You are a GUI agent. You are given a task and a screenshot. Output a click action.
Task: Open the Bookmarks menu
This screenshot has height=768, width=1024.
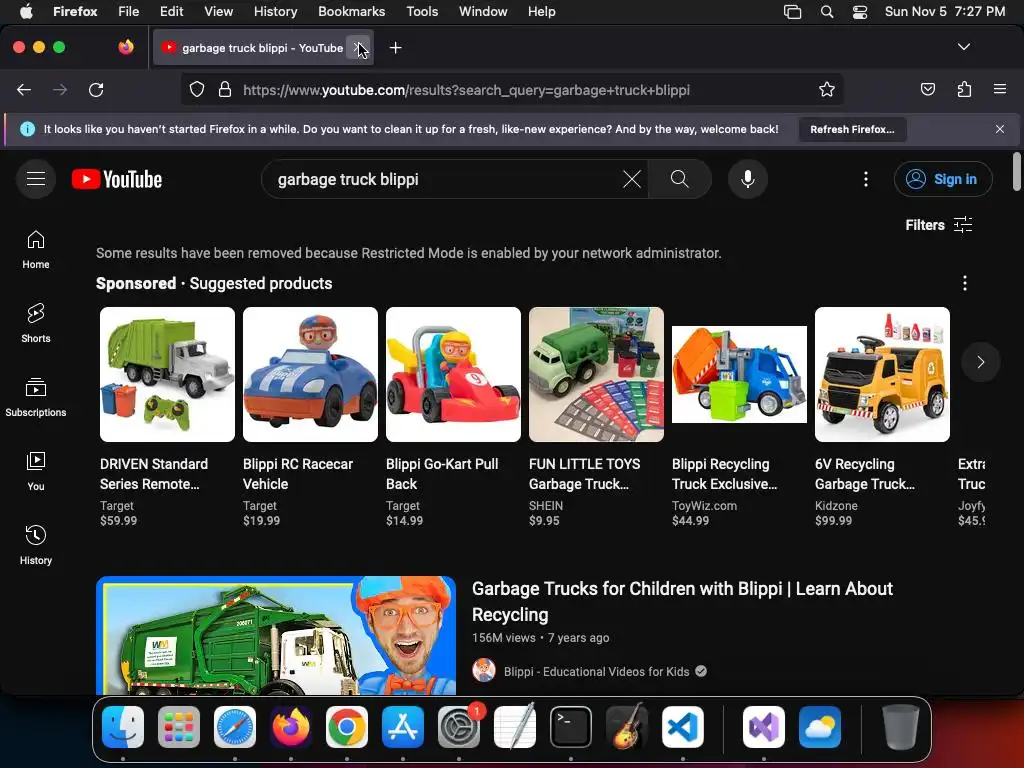coord(351,11)
